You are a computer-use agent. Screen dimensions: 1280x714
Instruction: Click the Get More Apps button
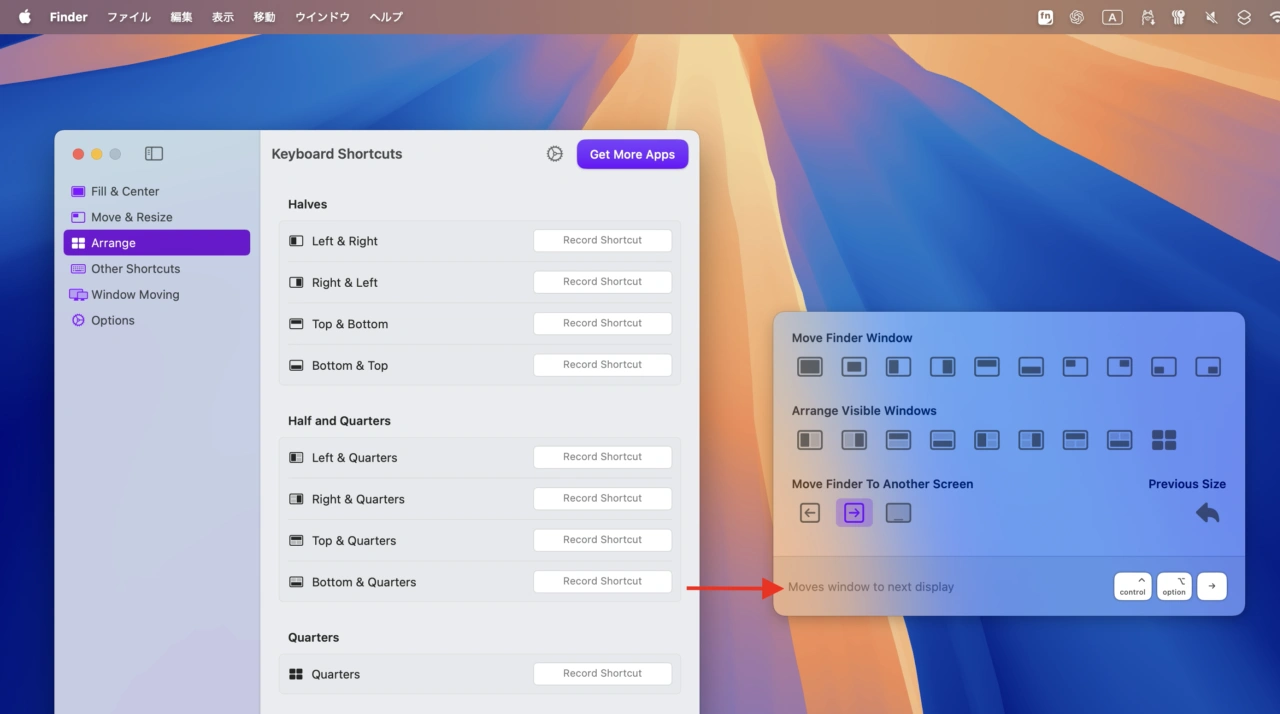pyautogui.click(x=632, y=154)
